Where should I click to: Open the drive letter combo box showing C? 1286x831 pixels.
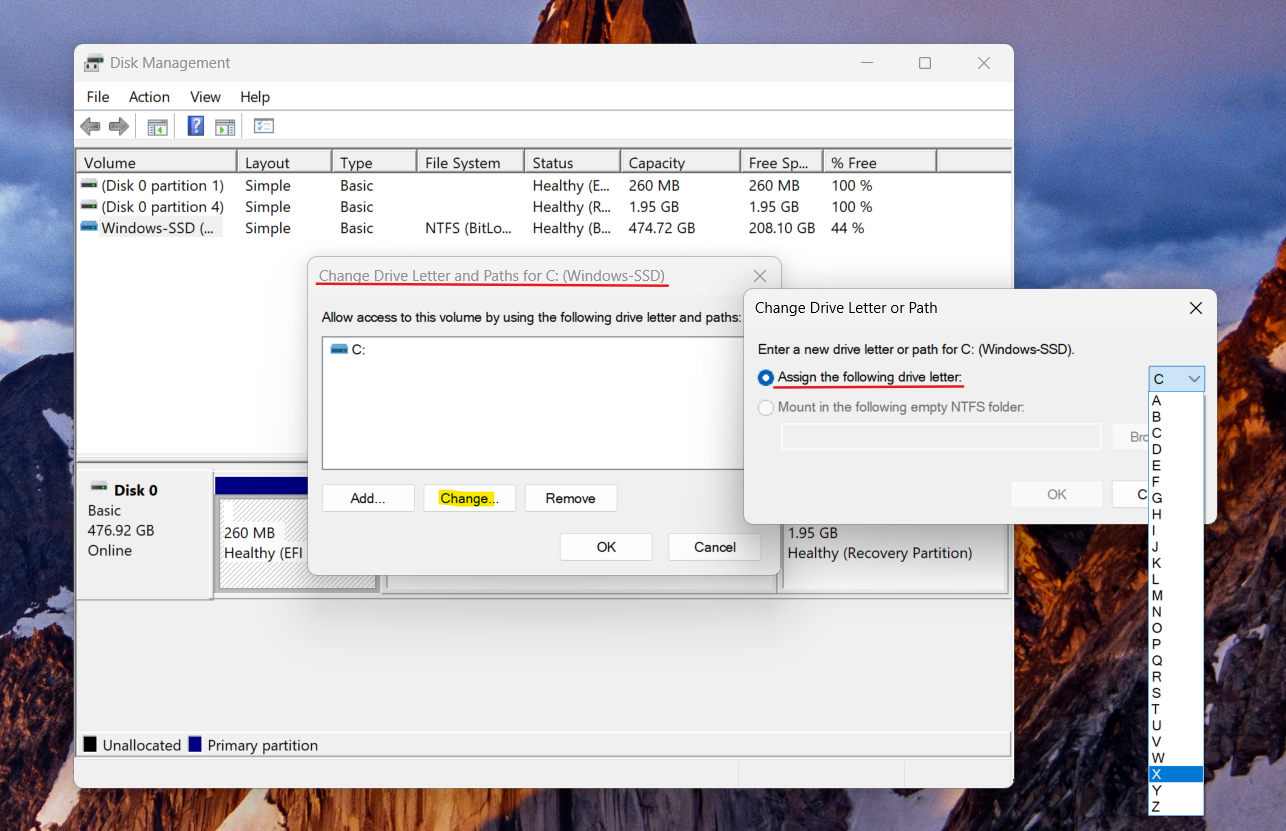pos(1176,379)
